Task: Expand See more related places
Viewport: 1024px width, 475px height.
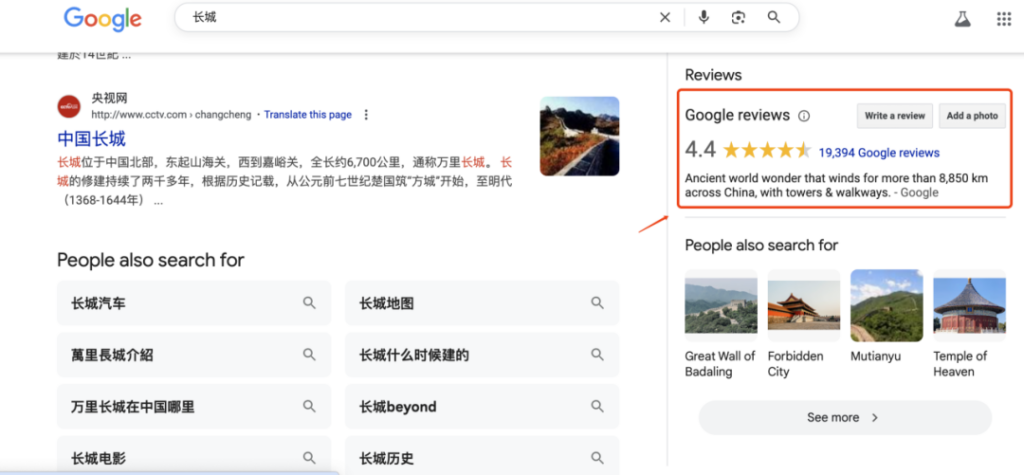Action: 844,417
